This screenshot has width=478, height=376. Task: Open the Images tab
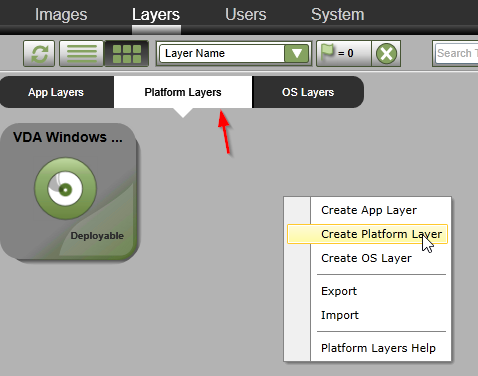(61, 15)
